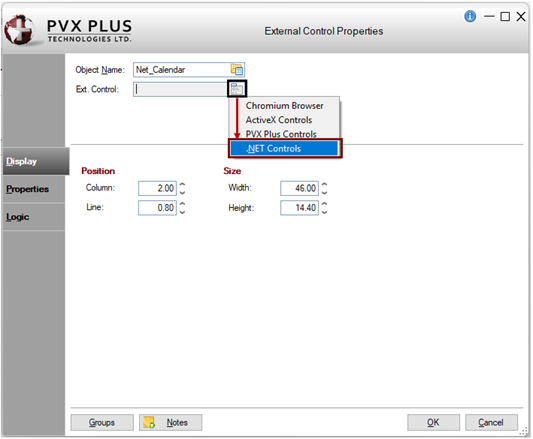The image size is (533, 439).
Task: Decrease the Column value with down arrow
Action: [182, 192]
